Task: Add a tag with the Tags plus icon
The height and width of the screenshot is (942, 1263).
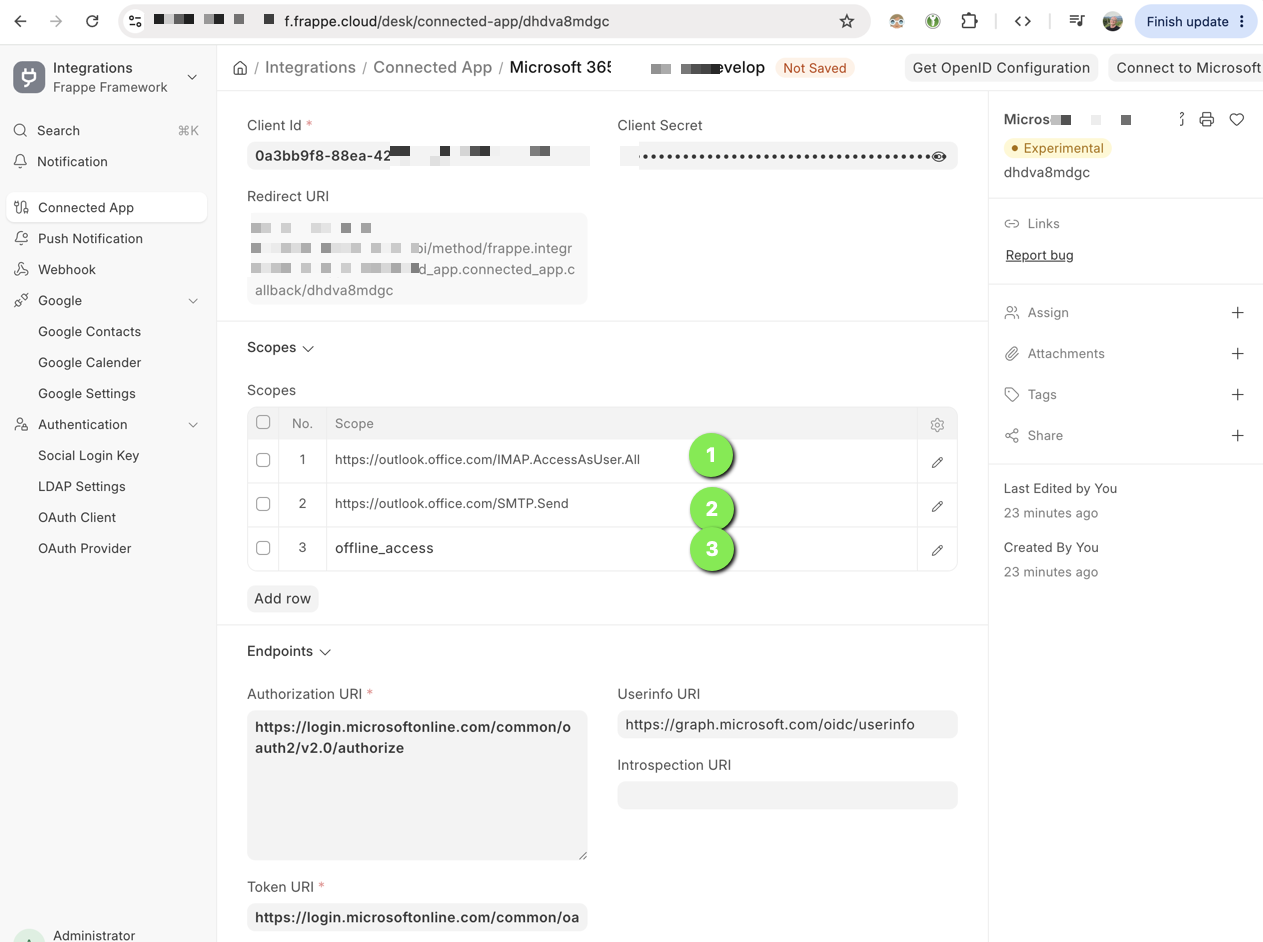Action: pos(1237,395)
